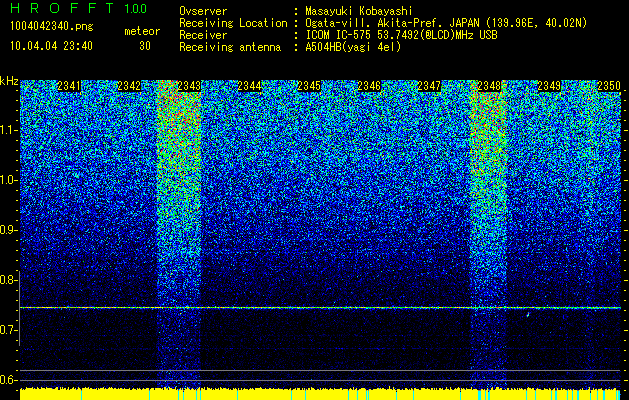Select the 2345 time marker
Viewport: 629px width, 400px height.
[309, 86]
